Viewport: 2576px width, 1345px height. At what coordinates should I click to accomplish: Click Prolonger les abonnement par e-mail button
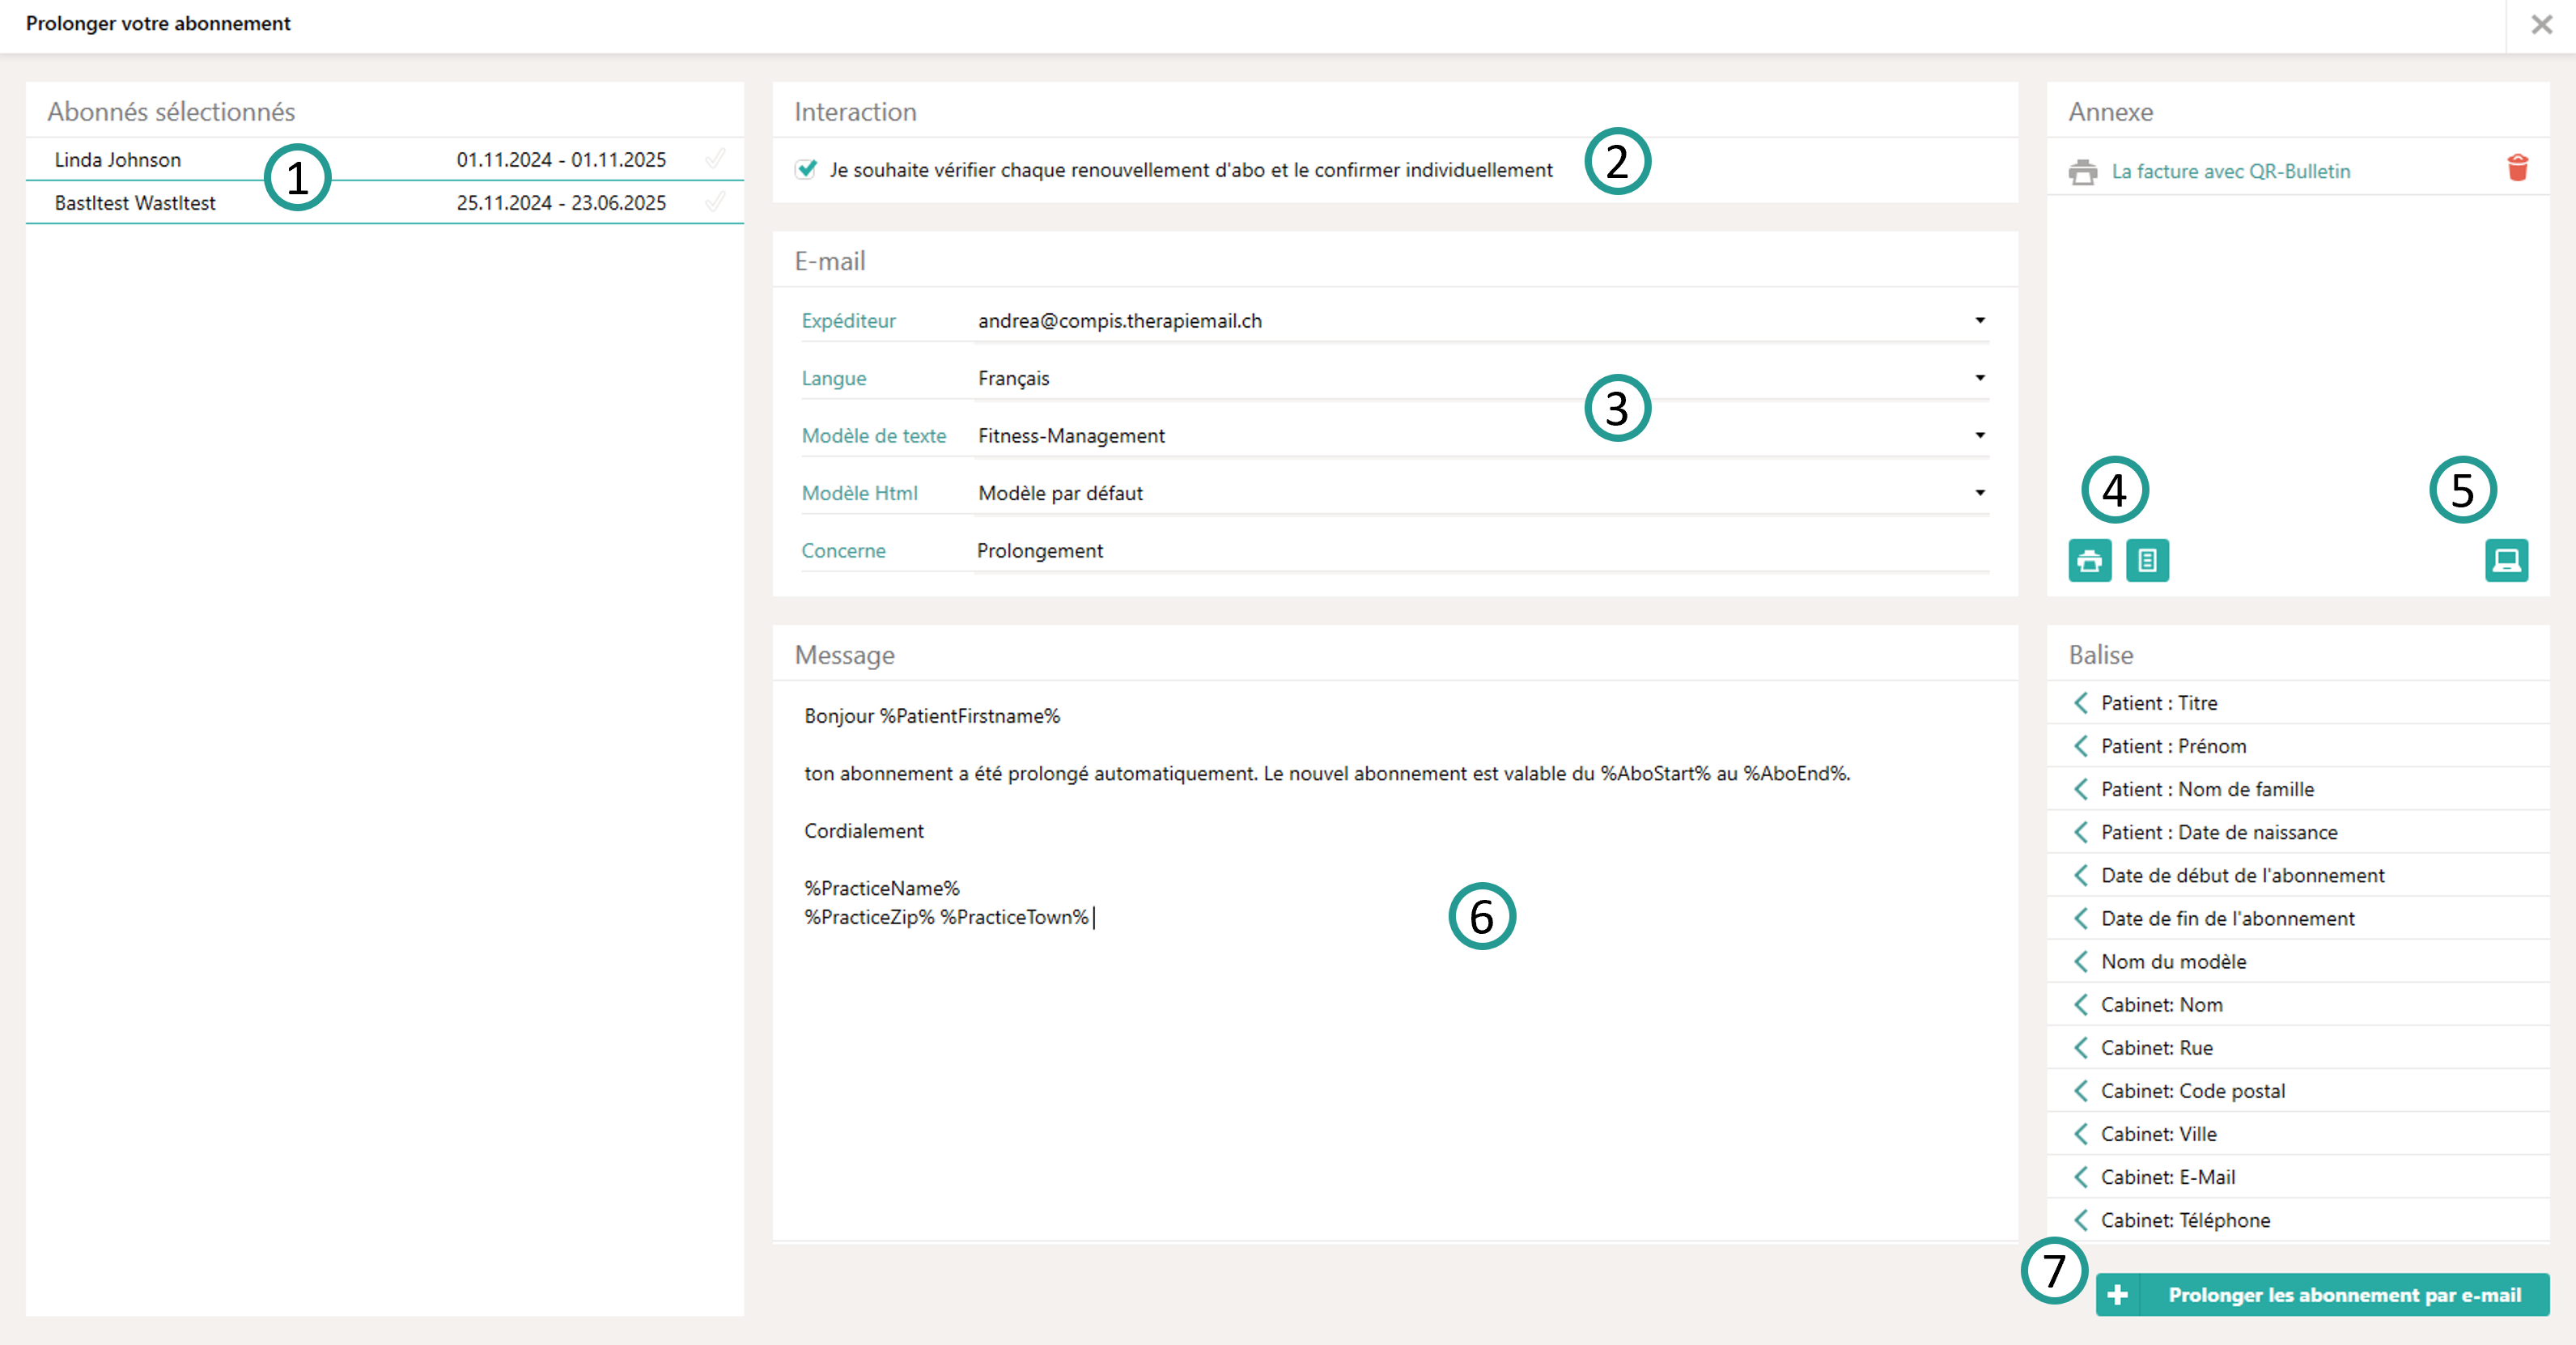[2322, 1295]
